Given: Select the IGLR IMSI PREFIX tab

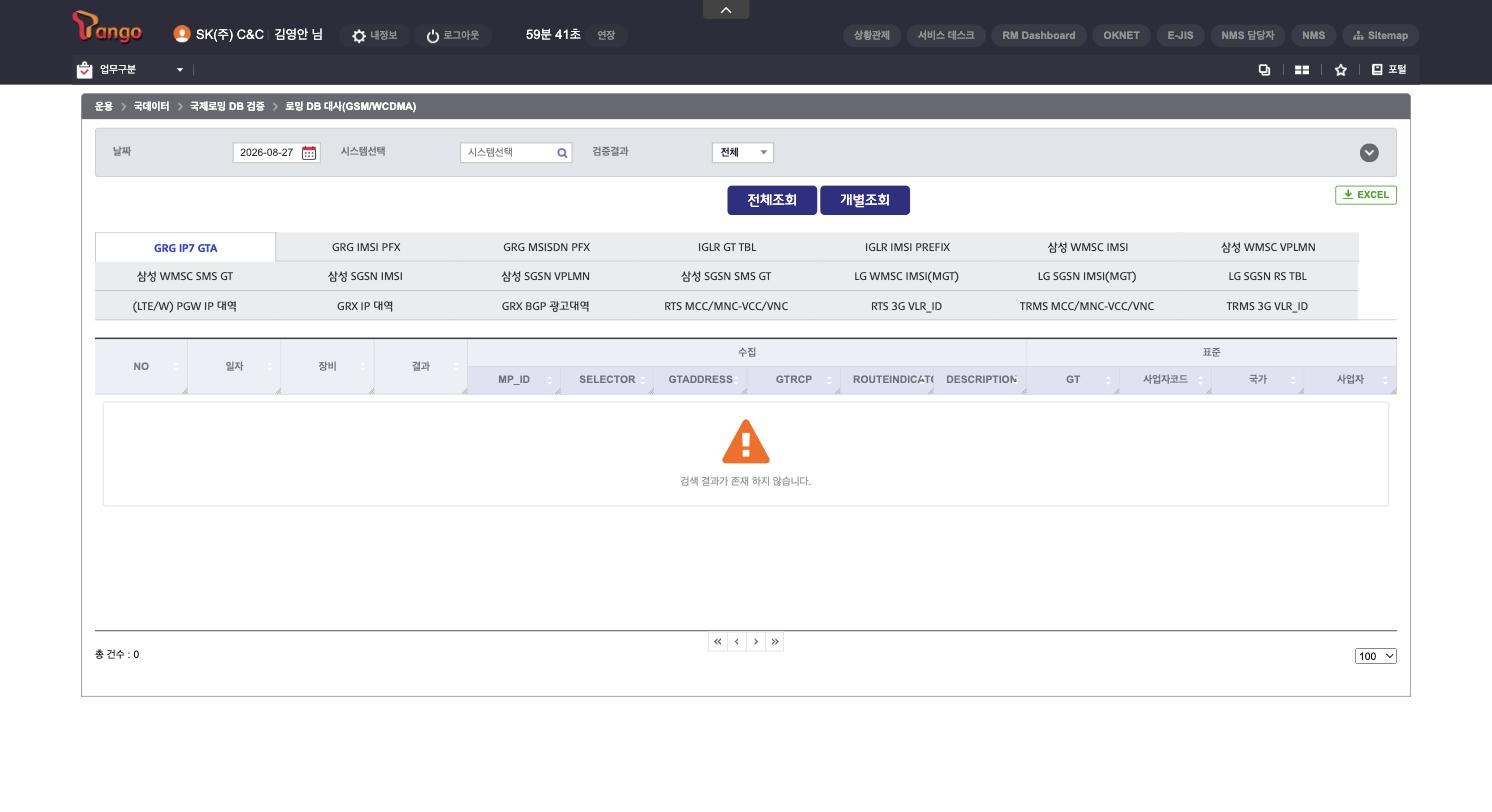Looking at the screenshot, I should [x=907, y=247].
